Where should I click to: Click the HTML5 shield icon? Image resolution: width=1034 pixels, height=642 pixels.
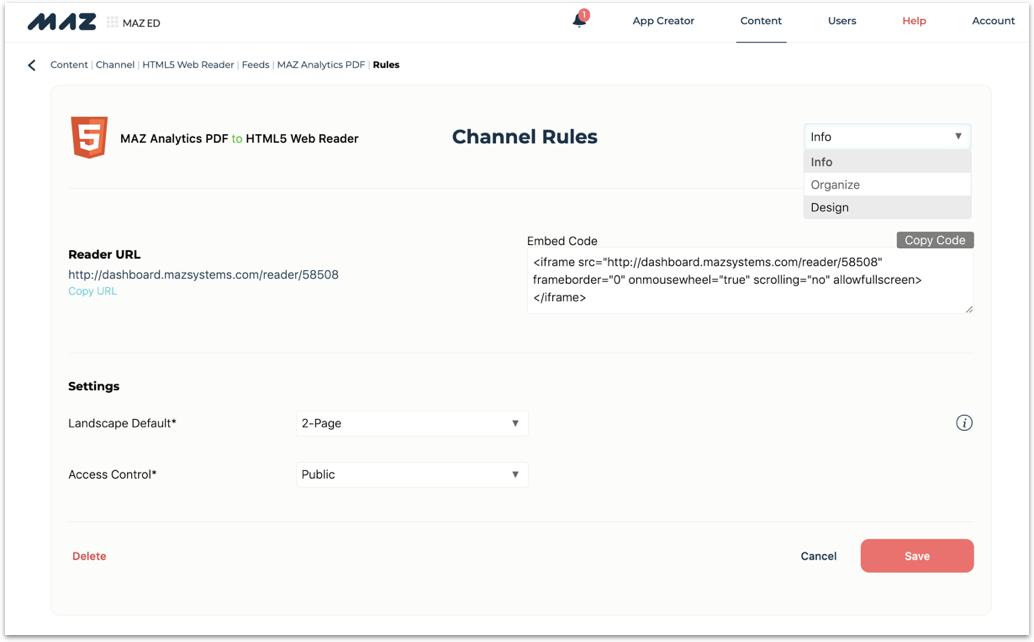pos(89,137)
